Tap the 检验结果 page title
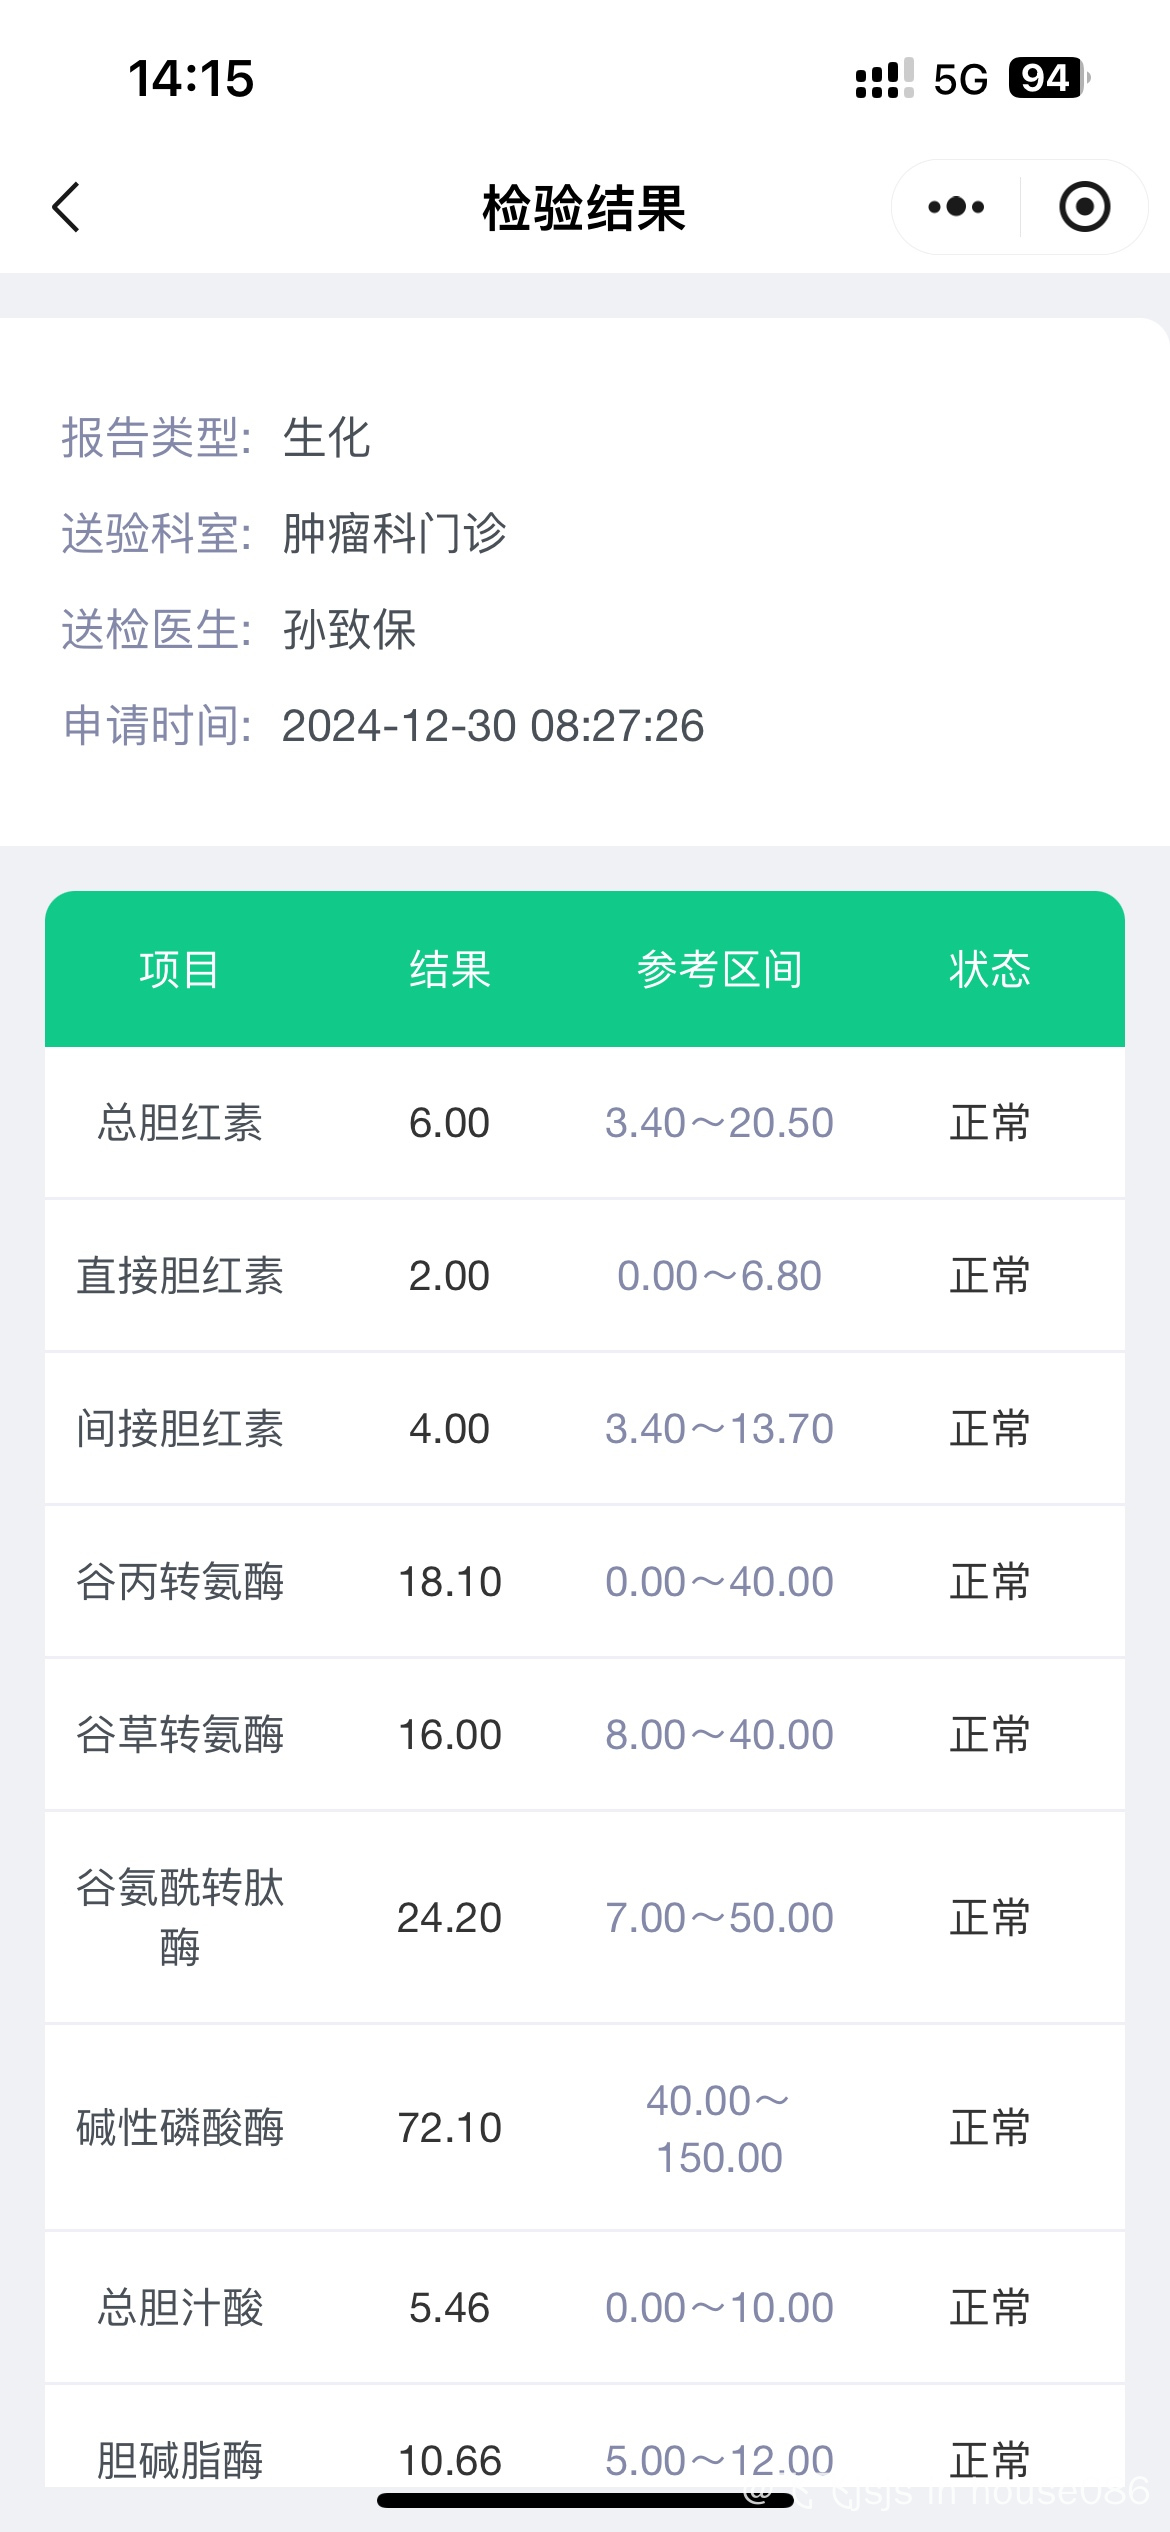This screenshot has width=1170, height=2532. coord(584,208)
